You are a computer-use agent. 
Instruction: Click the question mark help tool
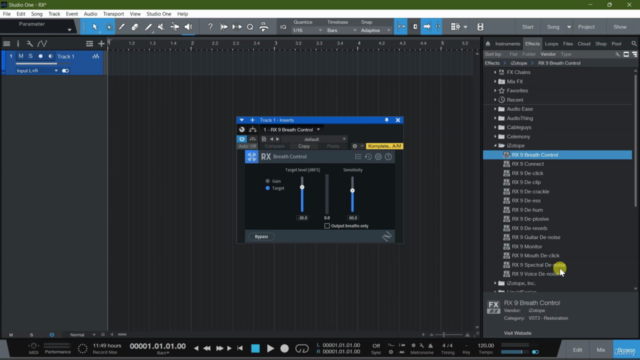210,27
